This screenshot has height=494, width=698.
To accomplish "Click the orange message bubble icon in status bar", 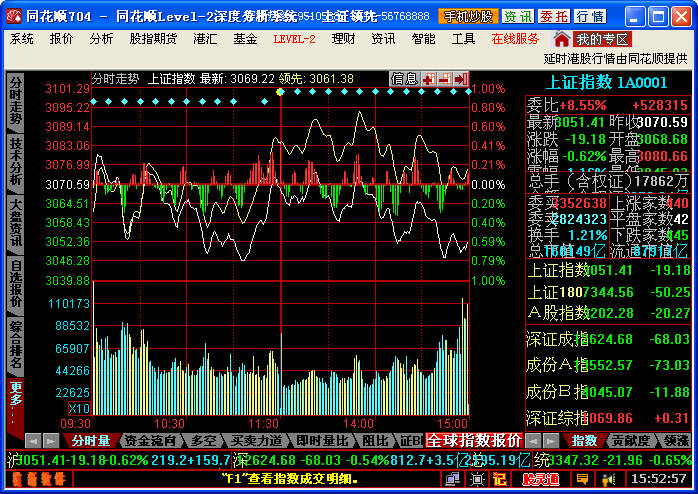I will (x=582, y=479).
